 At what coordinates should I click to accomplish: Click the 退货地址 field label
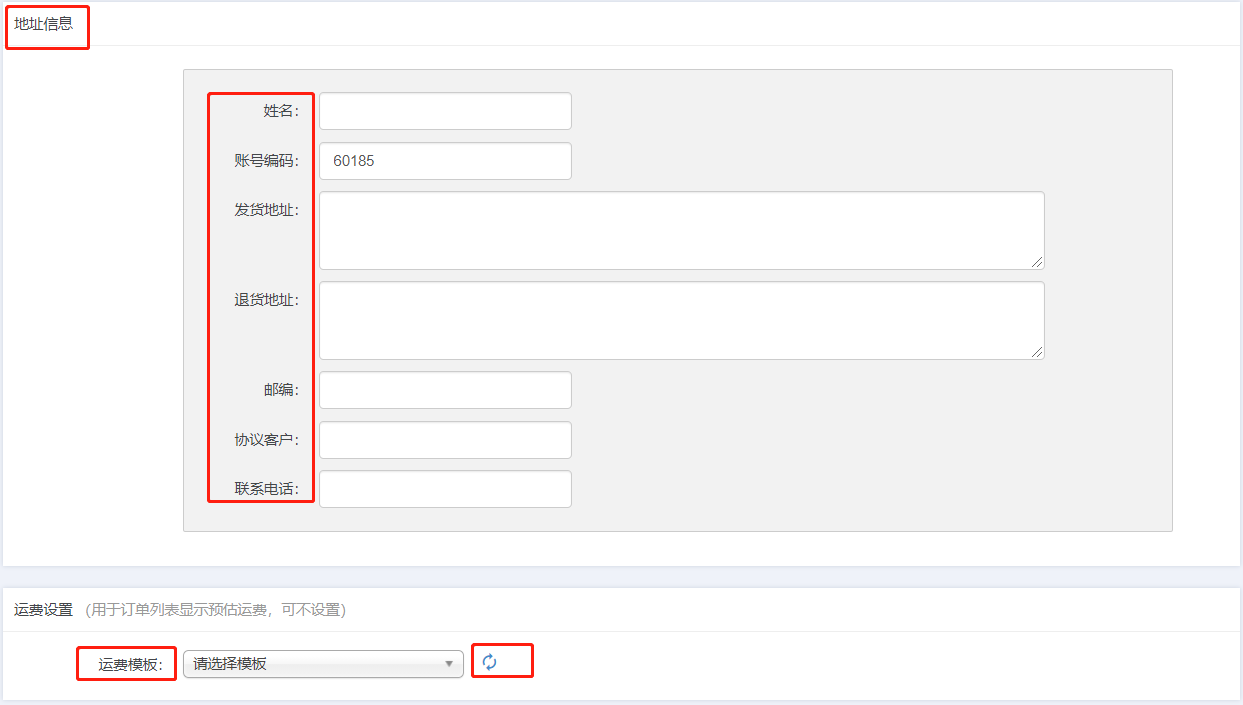(x=267, y=299)
